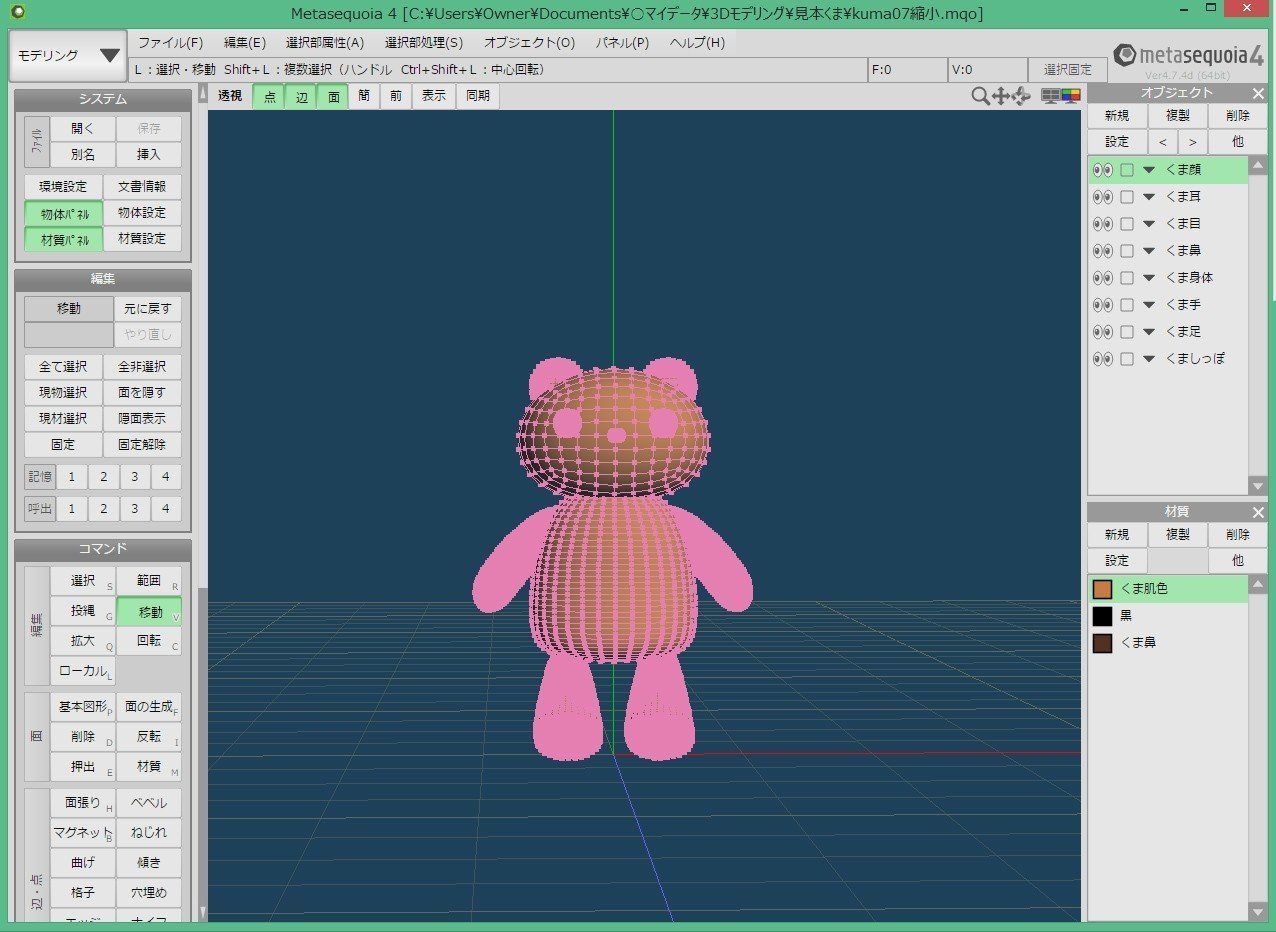
Task: Click the 全て選択 select all button
Action: point(64,367)
